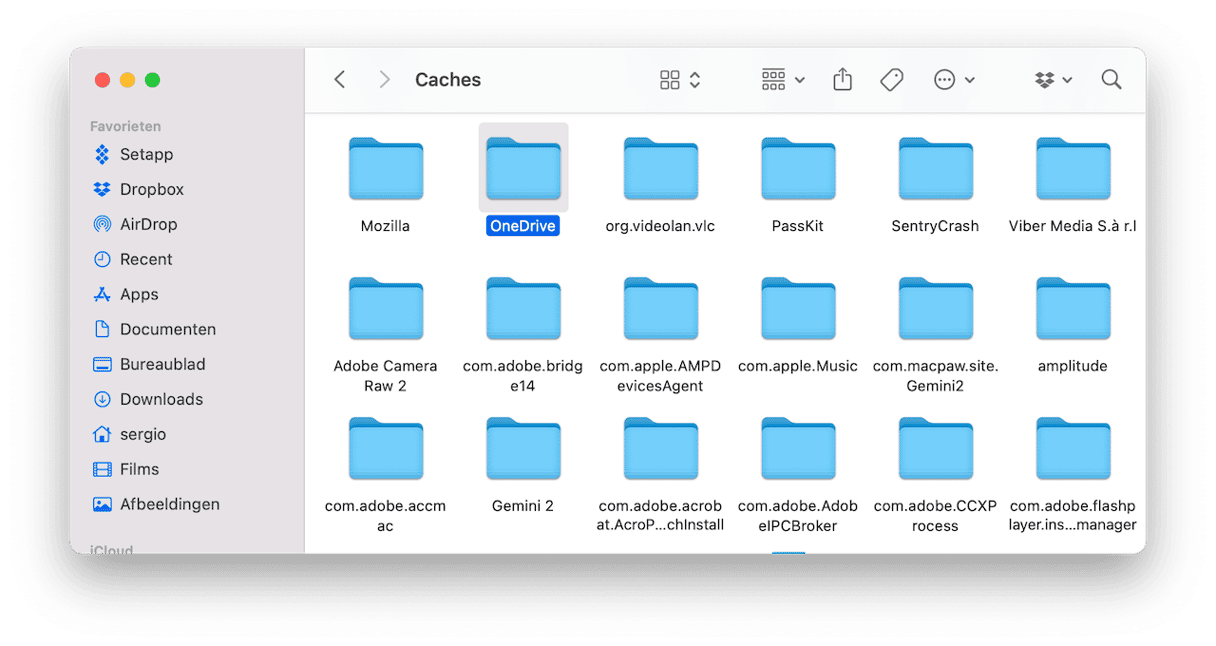This screenshot has width=1216, height=646.
Task: Click the com.apple.Music name label
Action: pos(798,366)
